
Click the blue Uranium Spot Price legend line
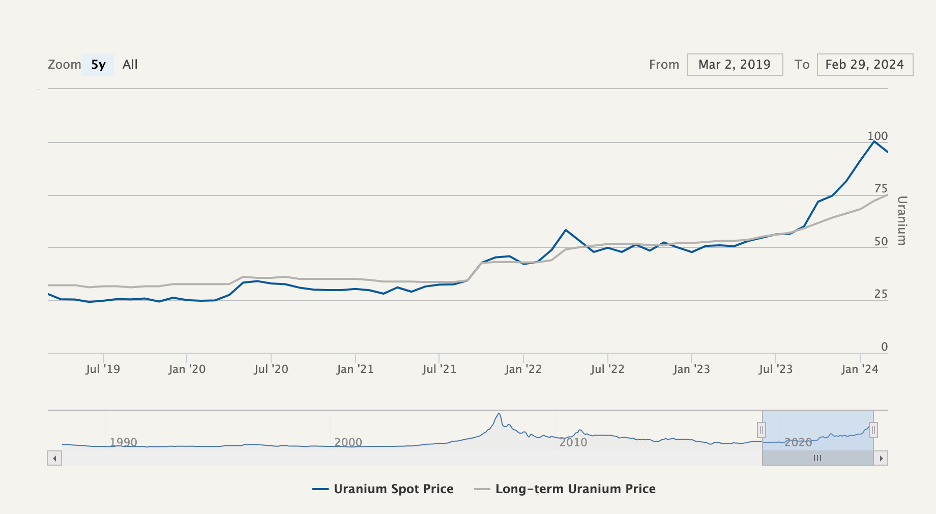coord(320,489)
